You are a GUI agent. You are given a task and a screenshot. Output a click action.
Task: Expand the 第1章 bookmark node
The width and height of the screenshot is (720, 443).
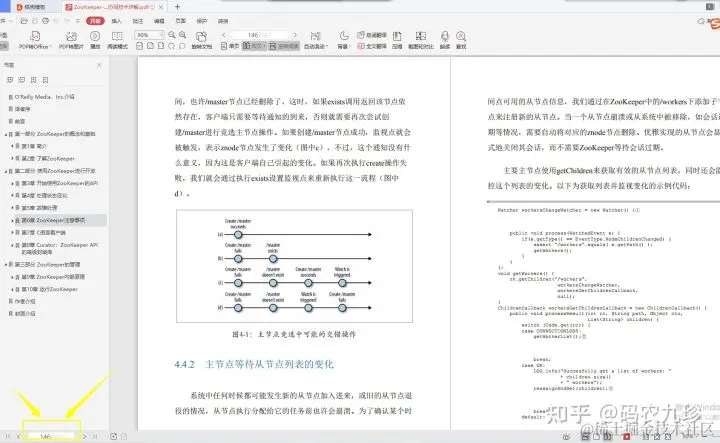pyautogui.click(x=12, y=146)
